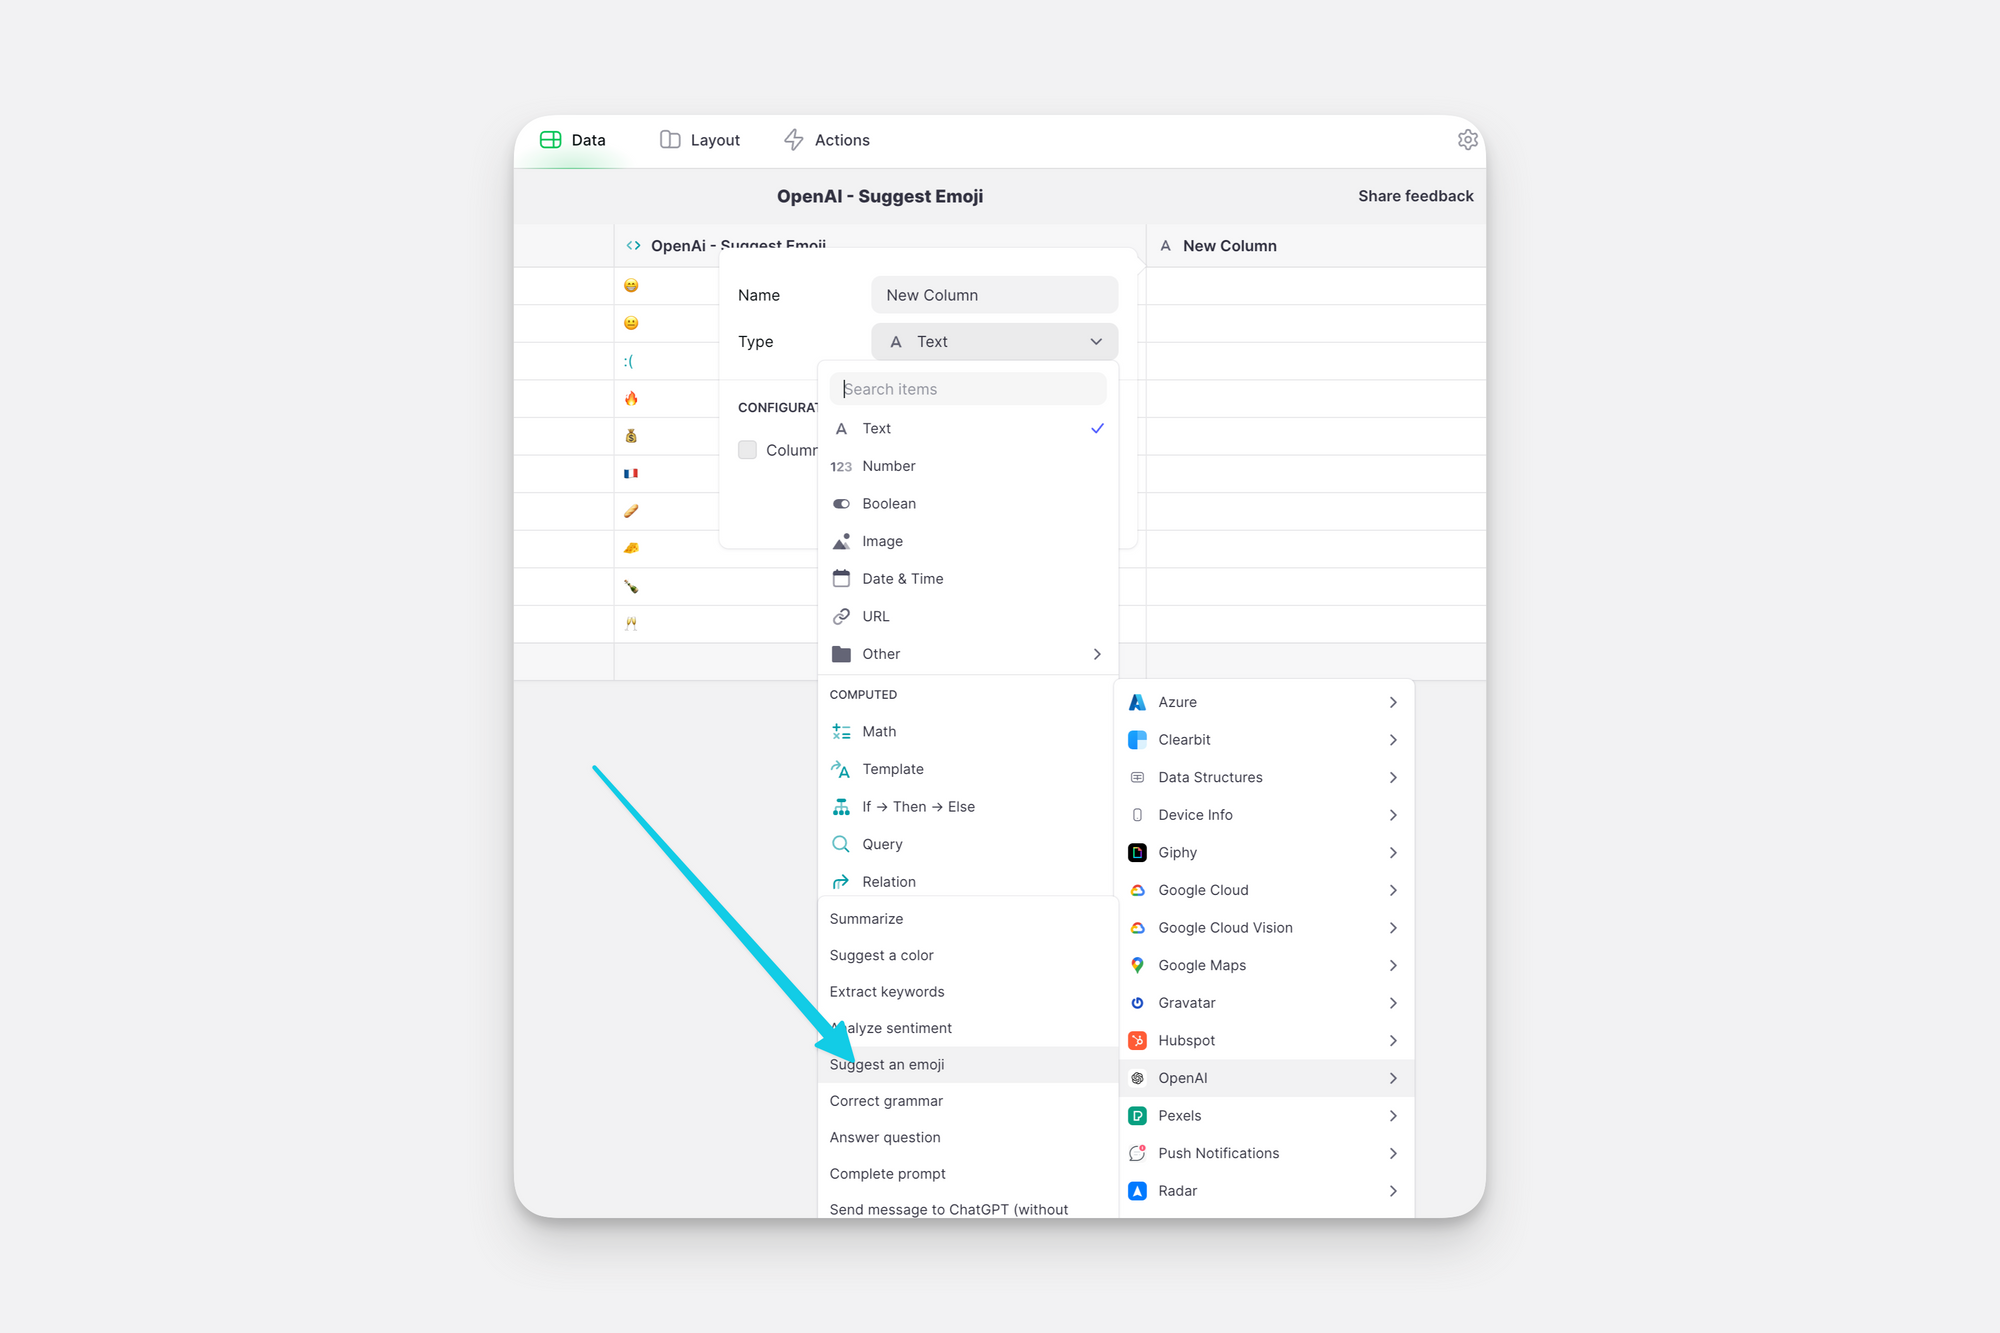Open the settings gear icon
Image resolution: width=2000 pixels, height=1333 pixels.
point(1467,140)
